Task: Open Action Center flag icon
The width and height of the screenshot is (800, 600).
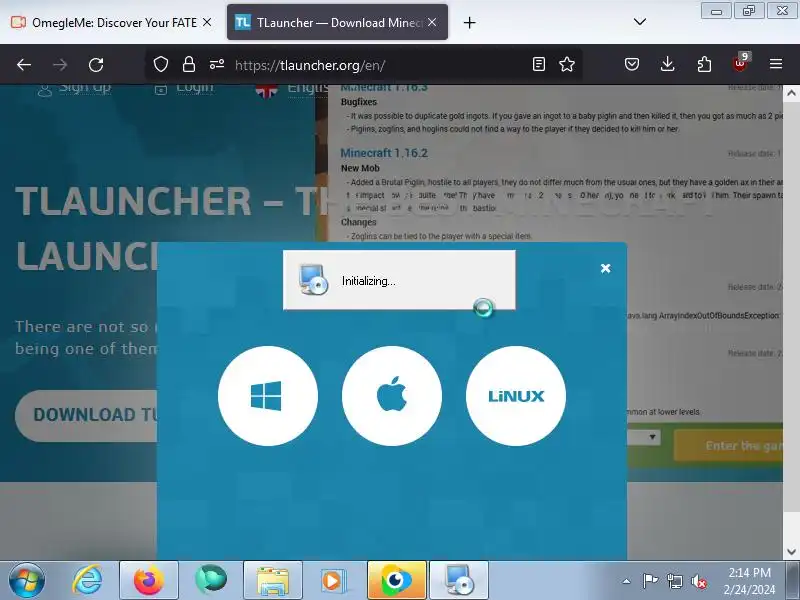Action: pyautogui.click(x=650, y=581)
